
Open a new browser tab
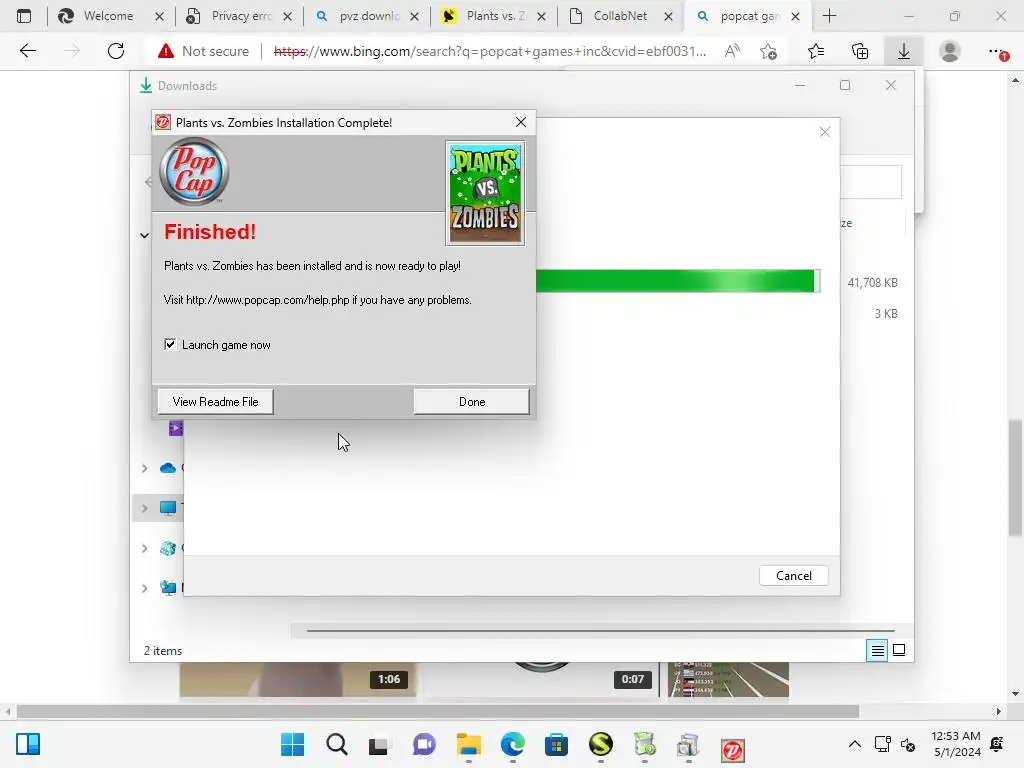[x=829, y=16]
